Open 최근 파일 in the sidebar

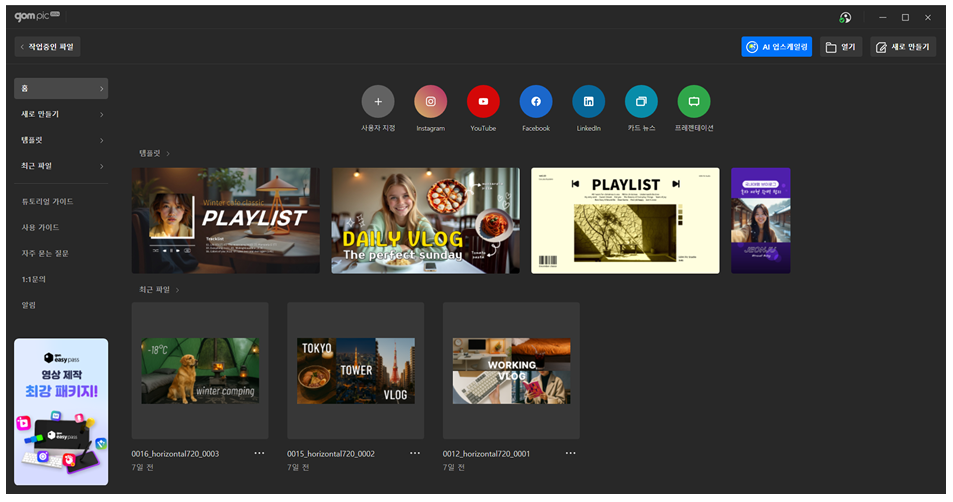click(x=61, y=166)
